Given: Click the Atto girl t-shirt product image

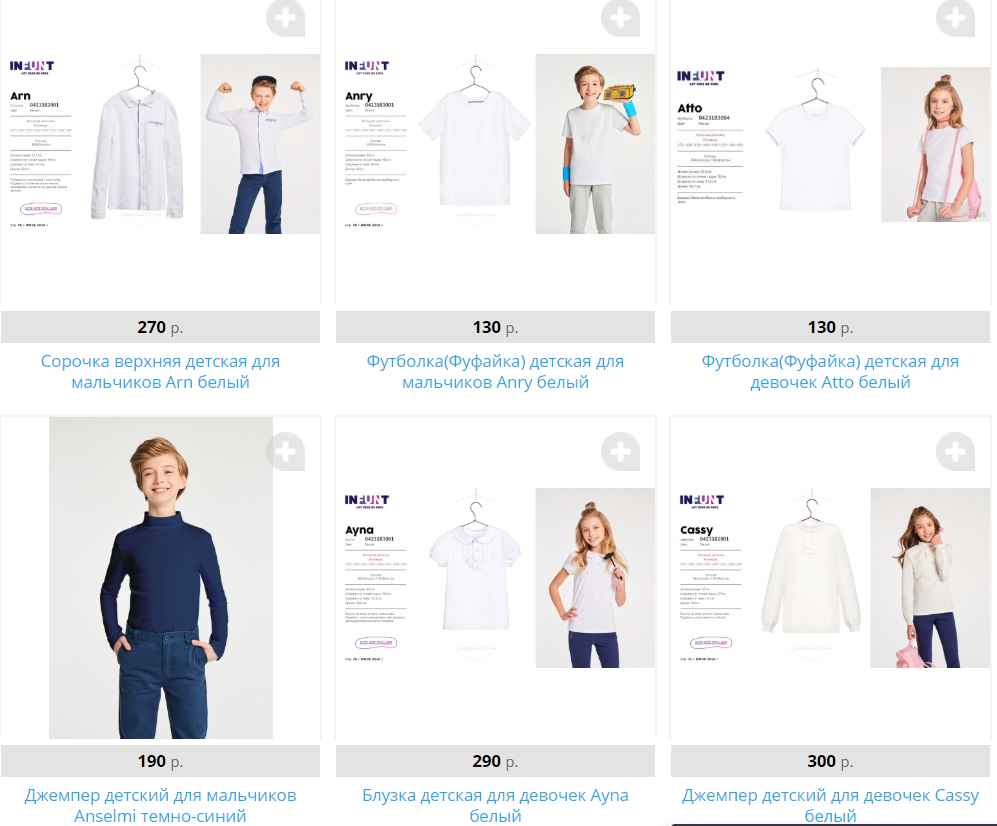Looking at the screenshot, I should tap(830, 144).
